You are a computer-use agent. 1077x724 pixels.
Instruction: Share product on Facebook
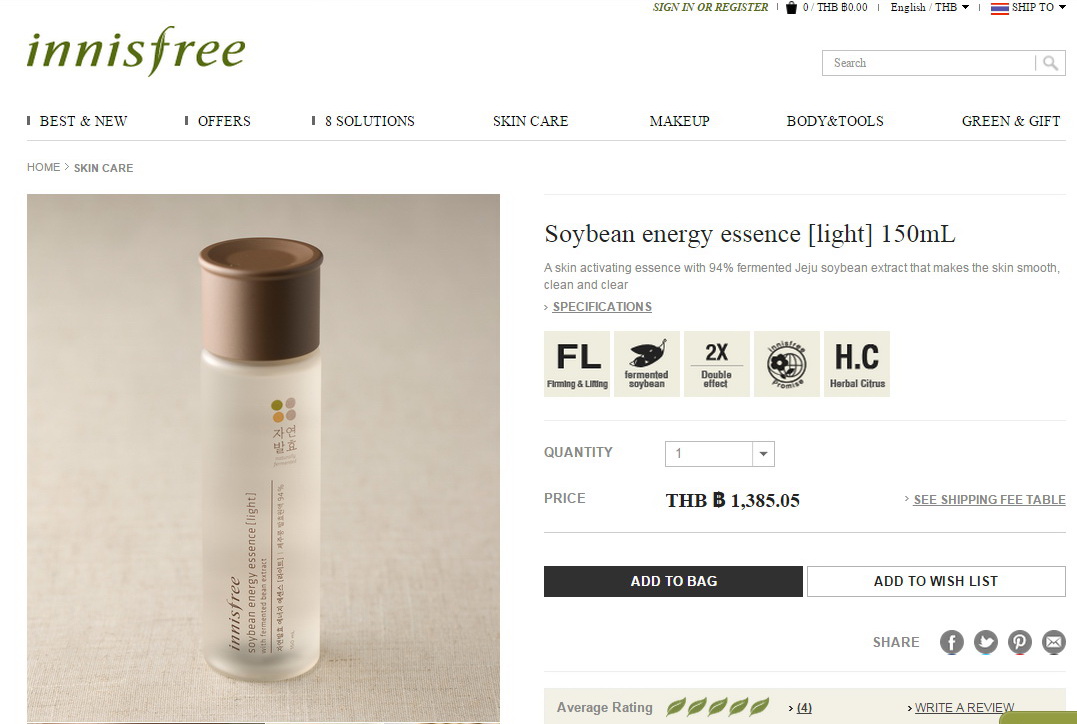pos(951,642)
